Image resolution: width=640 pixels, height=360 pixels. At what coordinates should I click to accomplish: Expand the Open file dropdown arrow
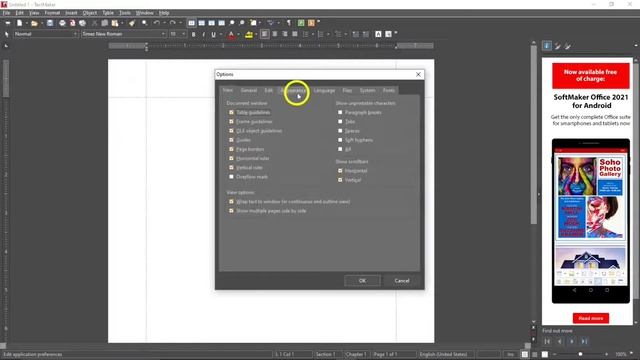pos(41,23)
